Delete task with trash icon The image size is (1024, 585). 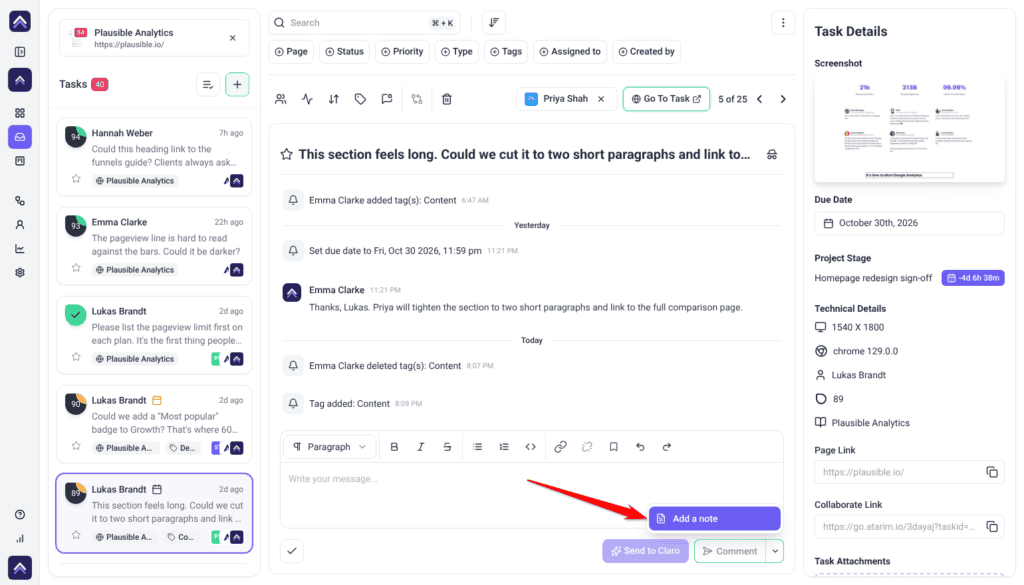(447, 99)
